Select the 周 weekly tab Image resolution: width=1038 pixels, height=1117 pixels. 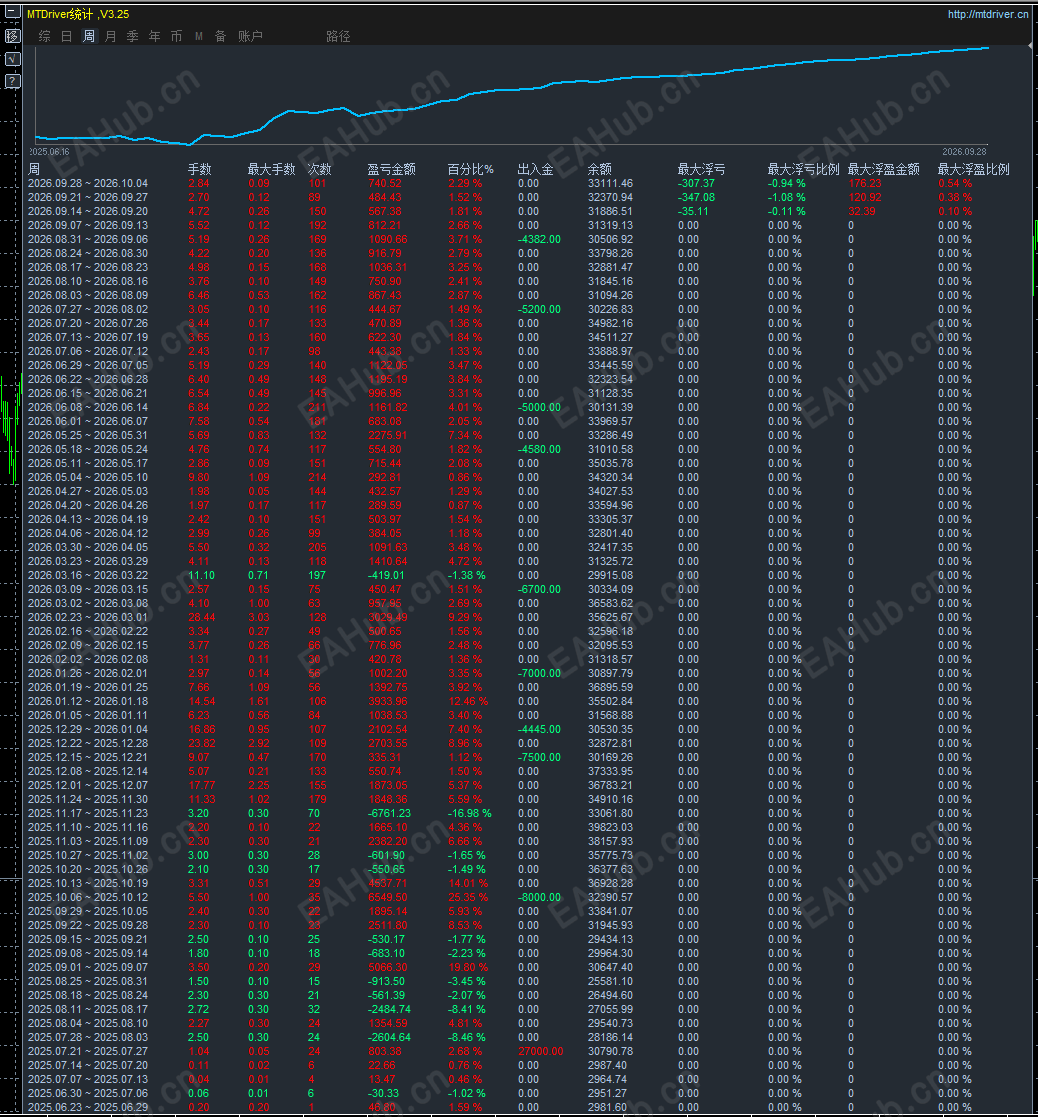(88, 36)
